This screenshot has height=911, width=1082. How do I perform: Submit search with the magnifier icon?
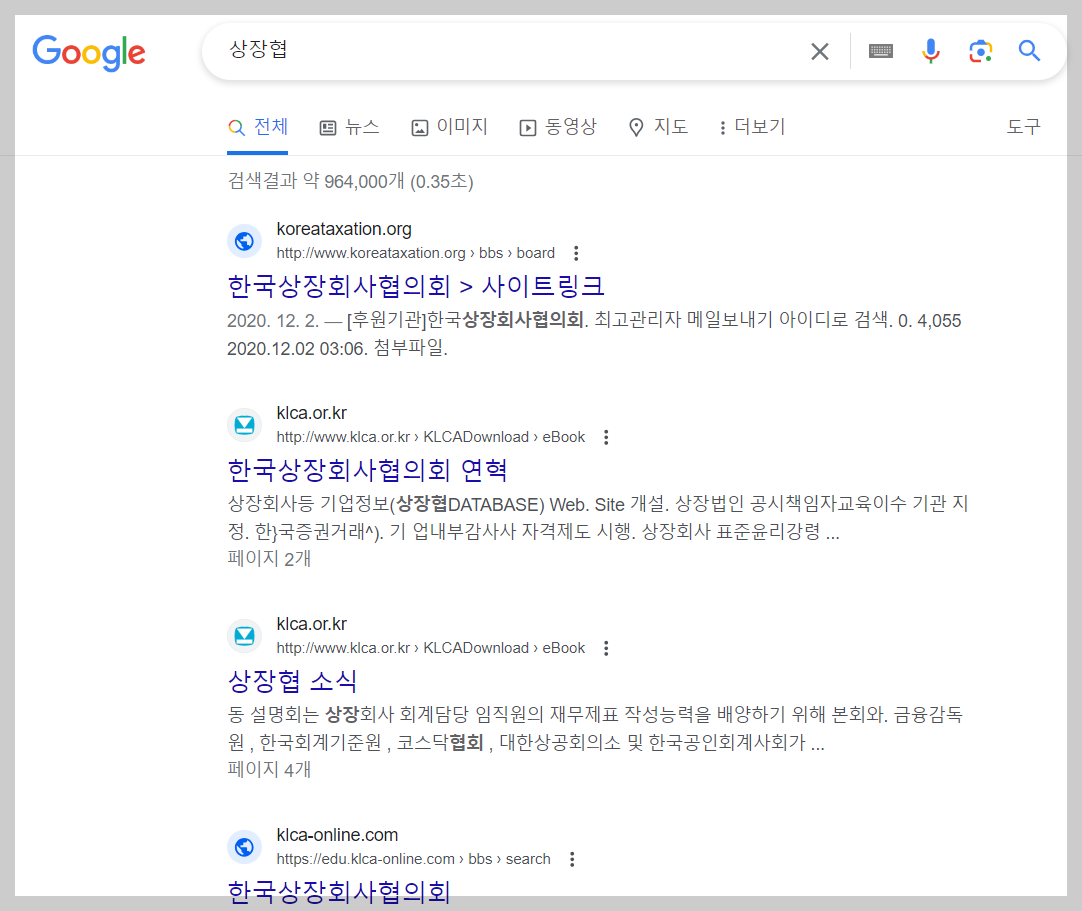point(1029,50)
